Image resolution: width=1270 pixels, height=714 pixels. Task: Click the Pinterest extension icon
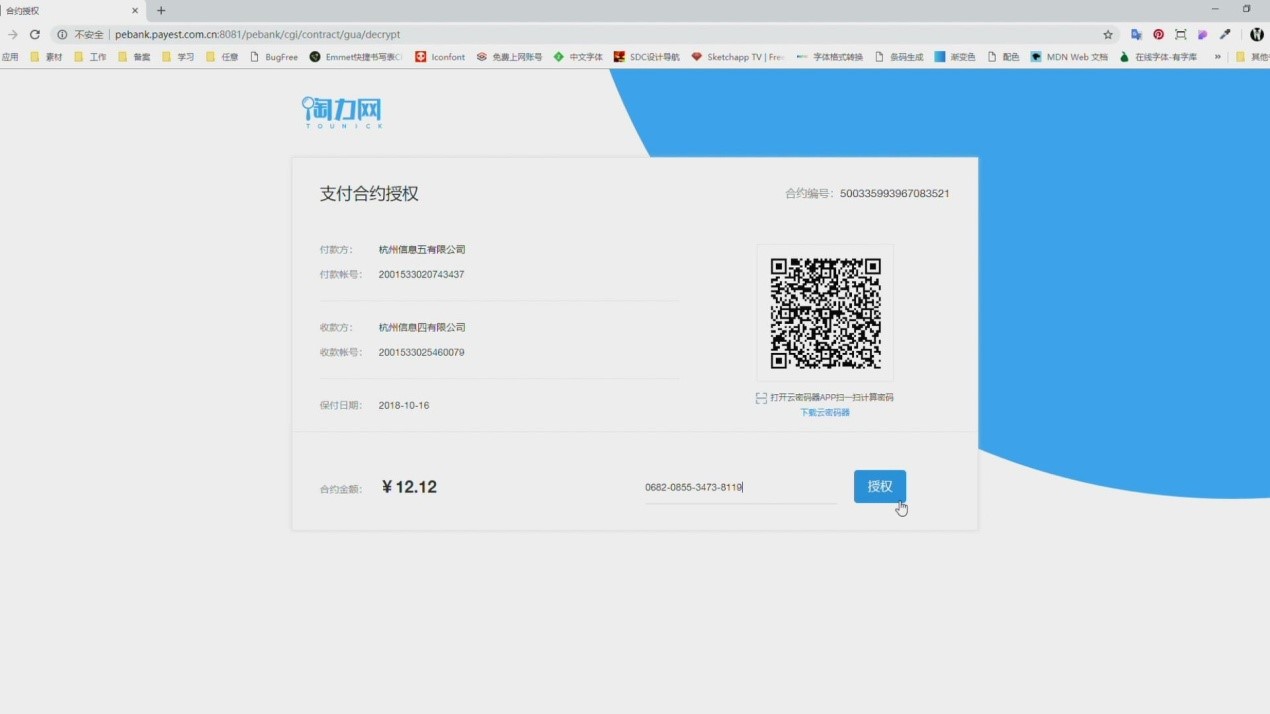pos(1158,34)
